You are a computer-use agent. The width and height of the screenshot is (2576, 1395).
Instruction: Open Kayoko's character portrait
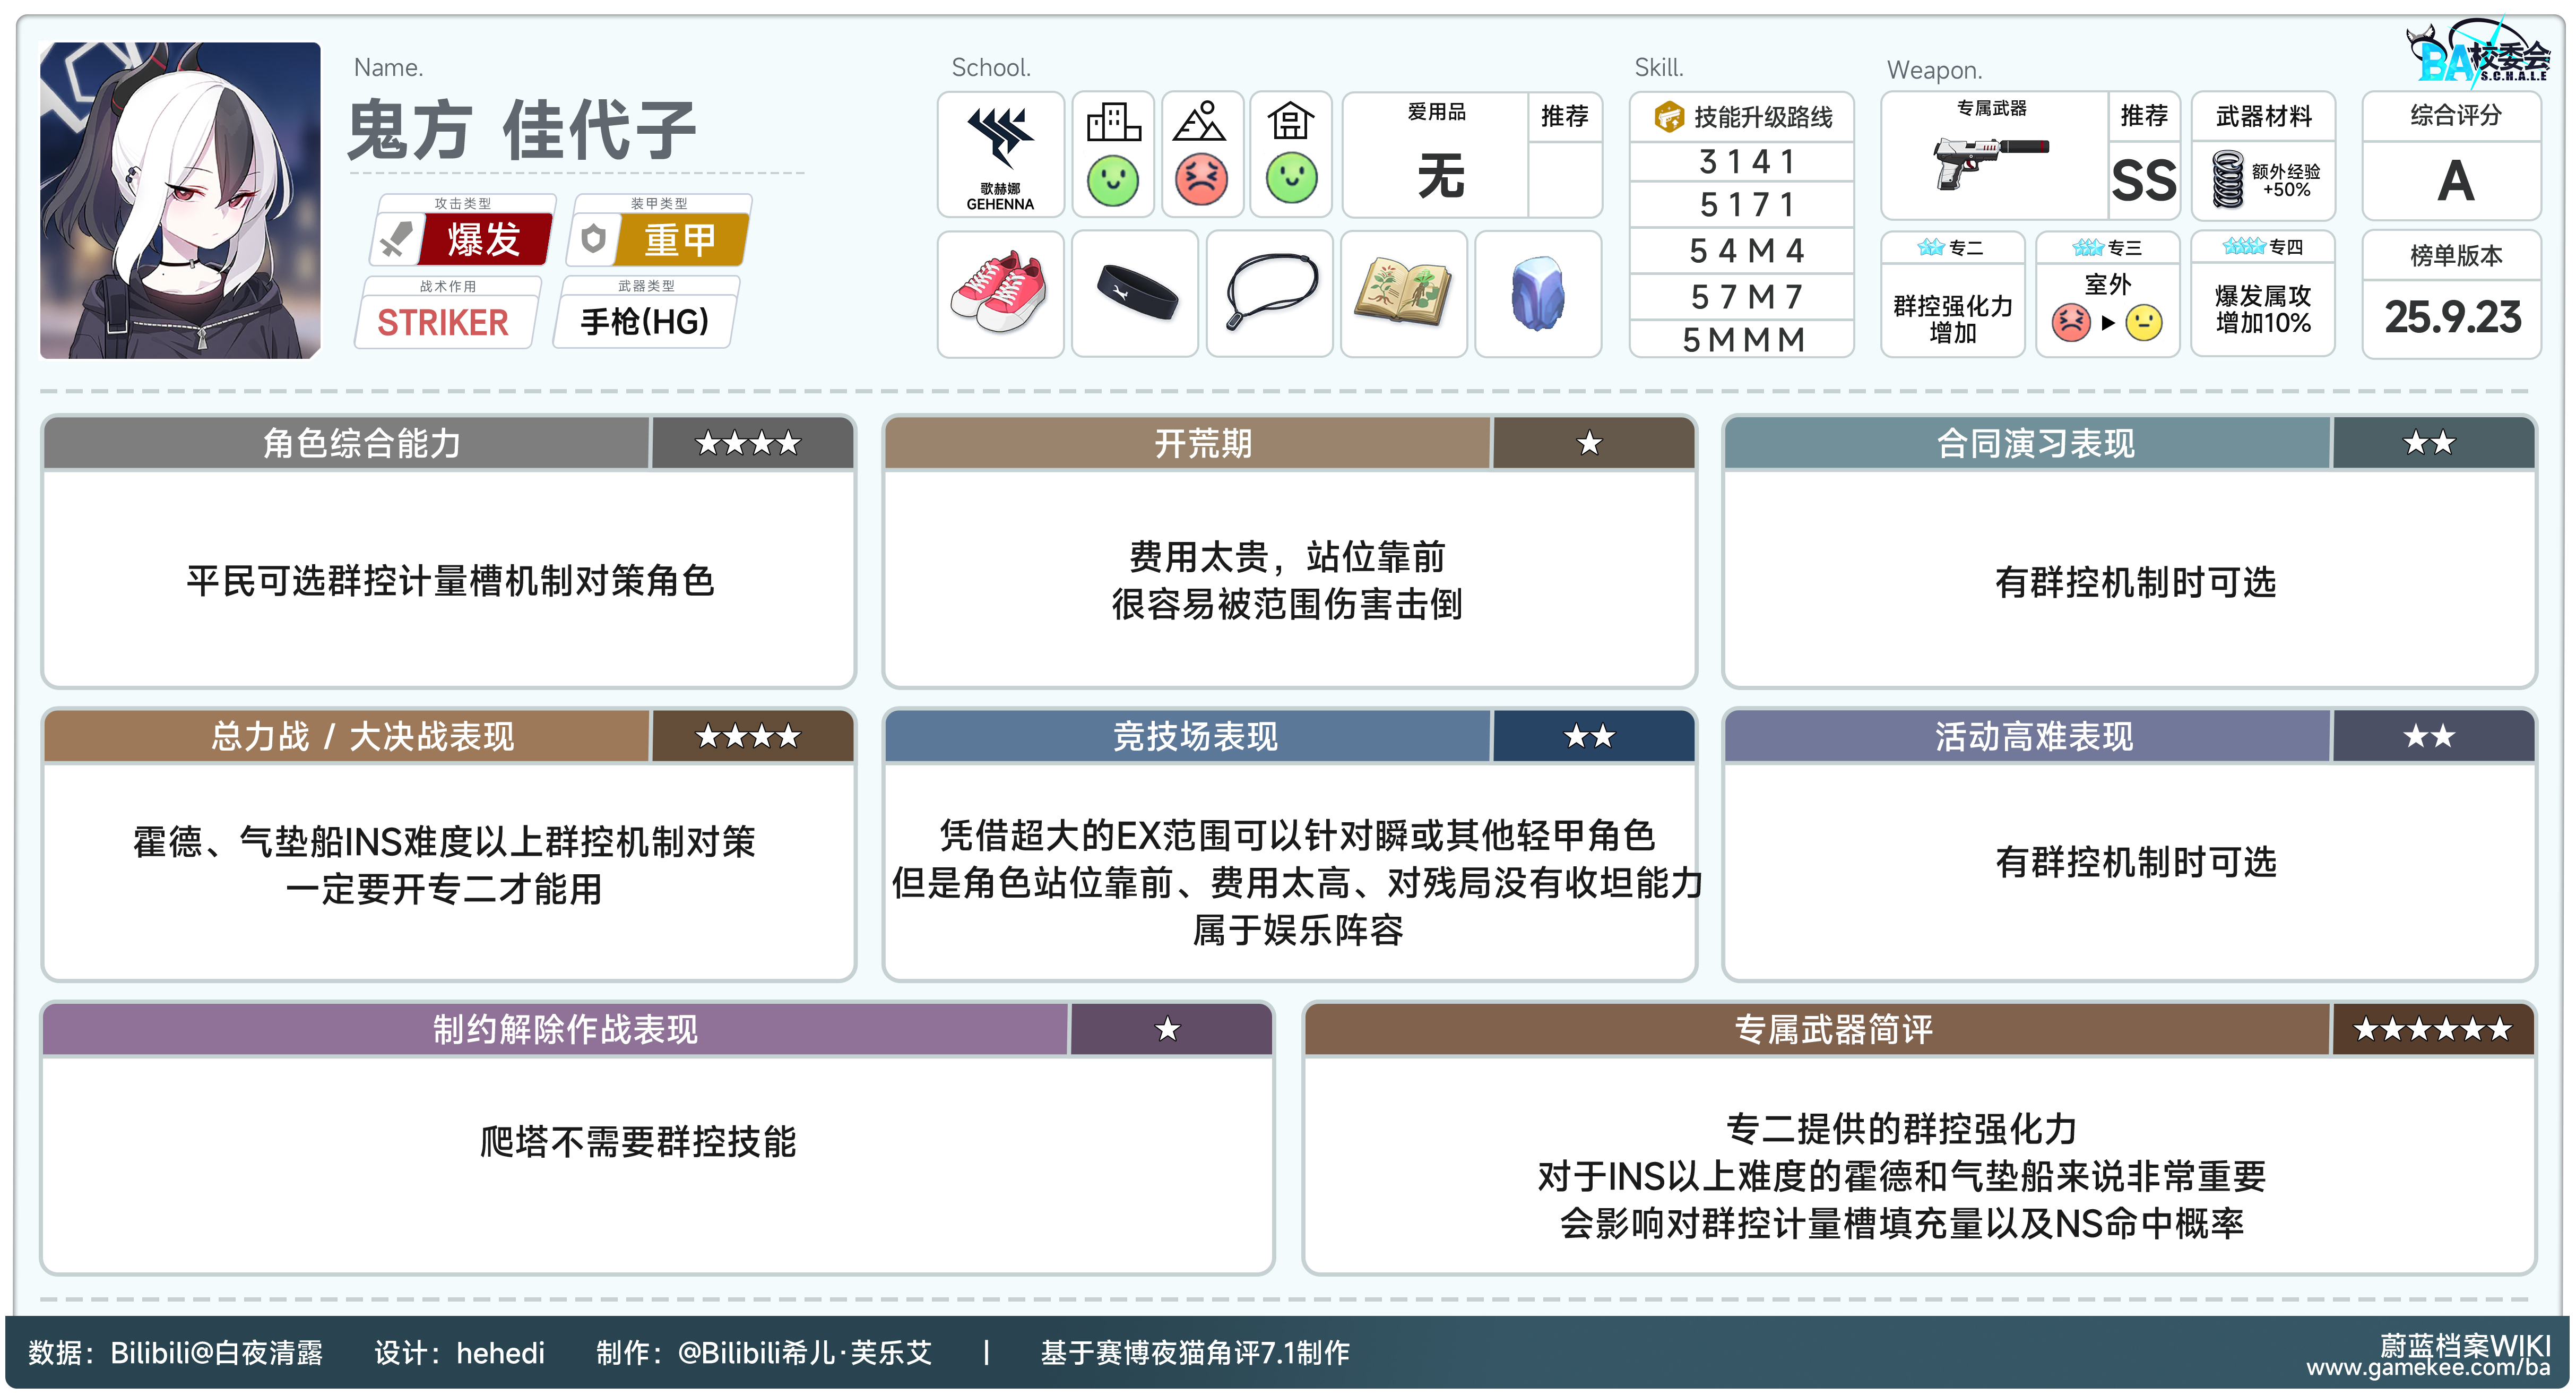[x=180, y=200]
